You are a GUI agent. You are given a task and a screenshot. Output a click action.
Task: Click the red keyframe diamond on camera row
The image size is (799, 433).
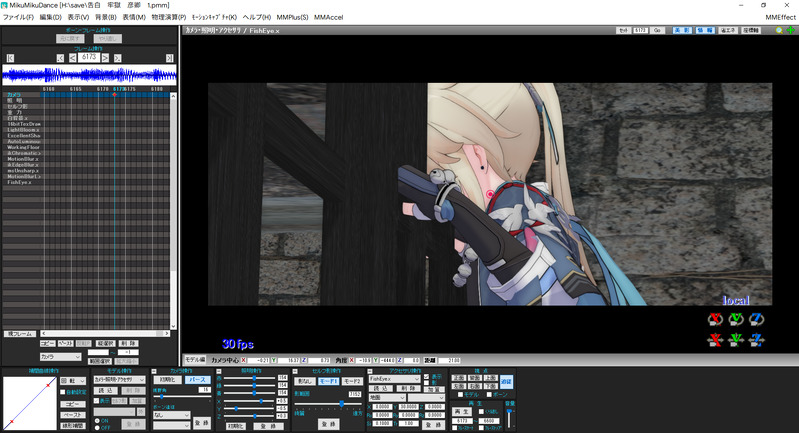115,95
